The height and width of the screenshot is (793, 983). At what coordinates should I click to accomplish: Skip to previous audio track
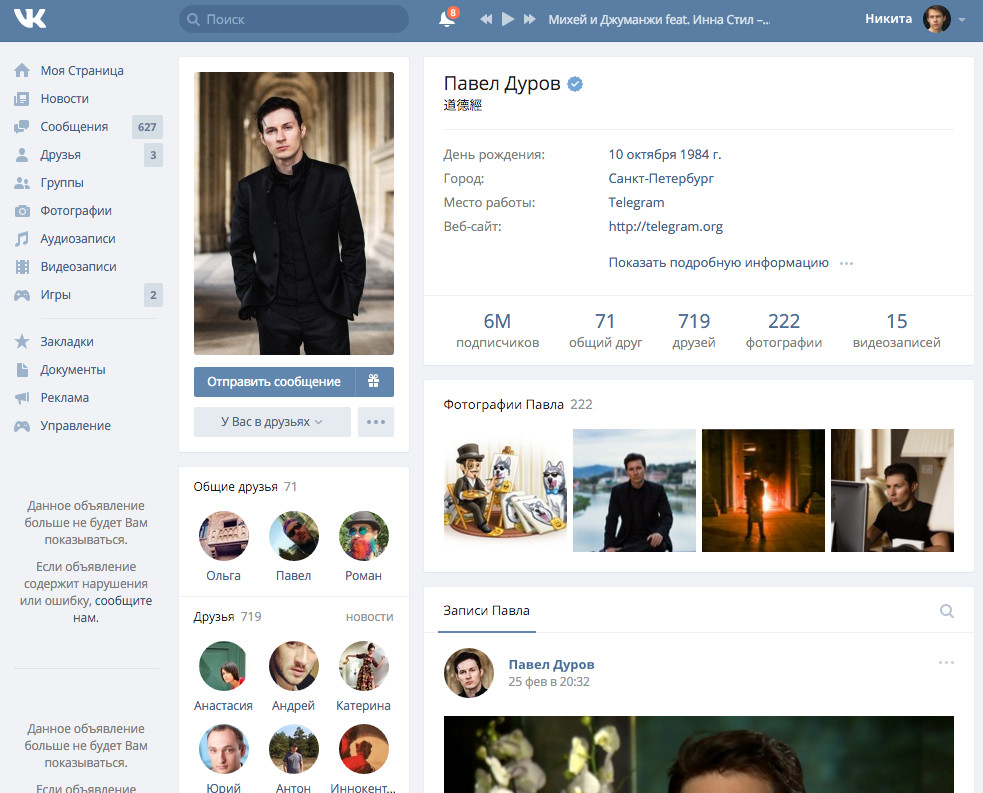pos(486,19)
